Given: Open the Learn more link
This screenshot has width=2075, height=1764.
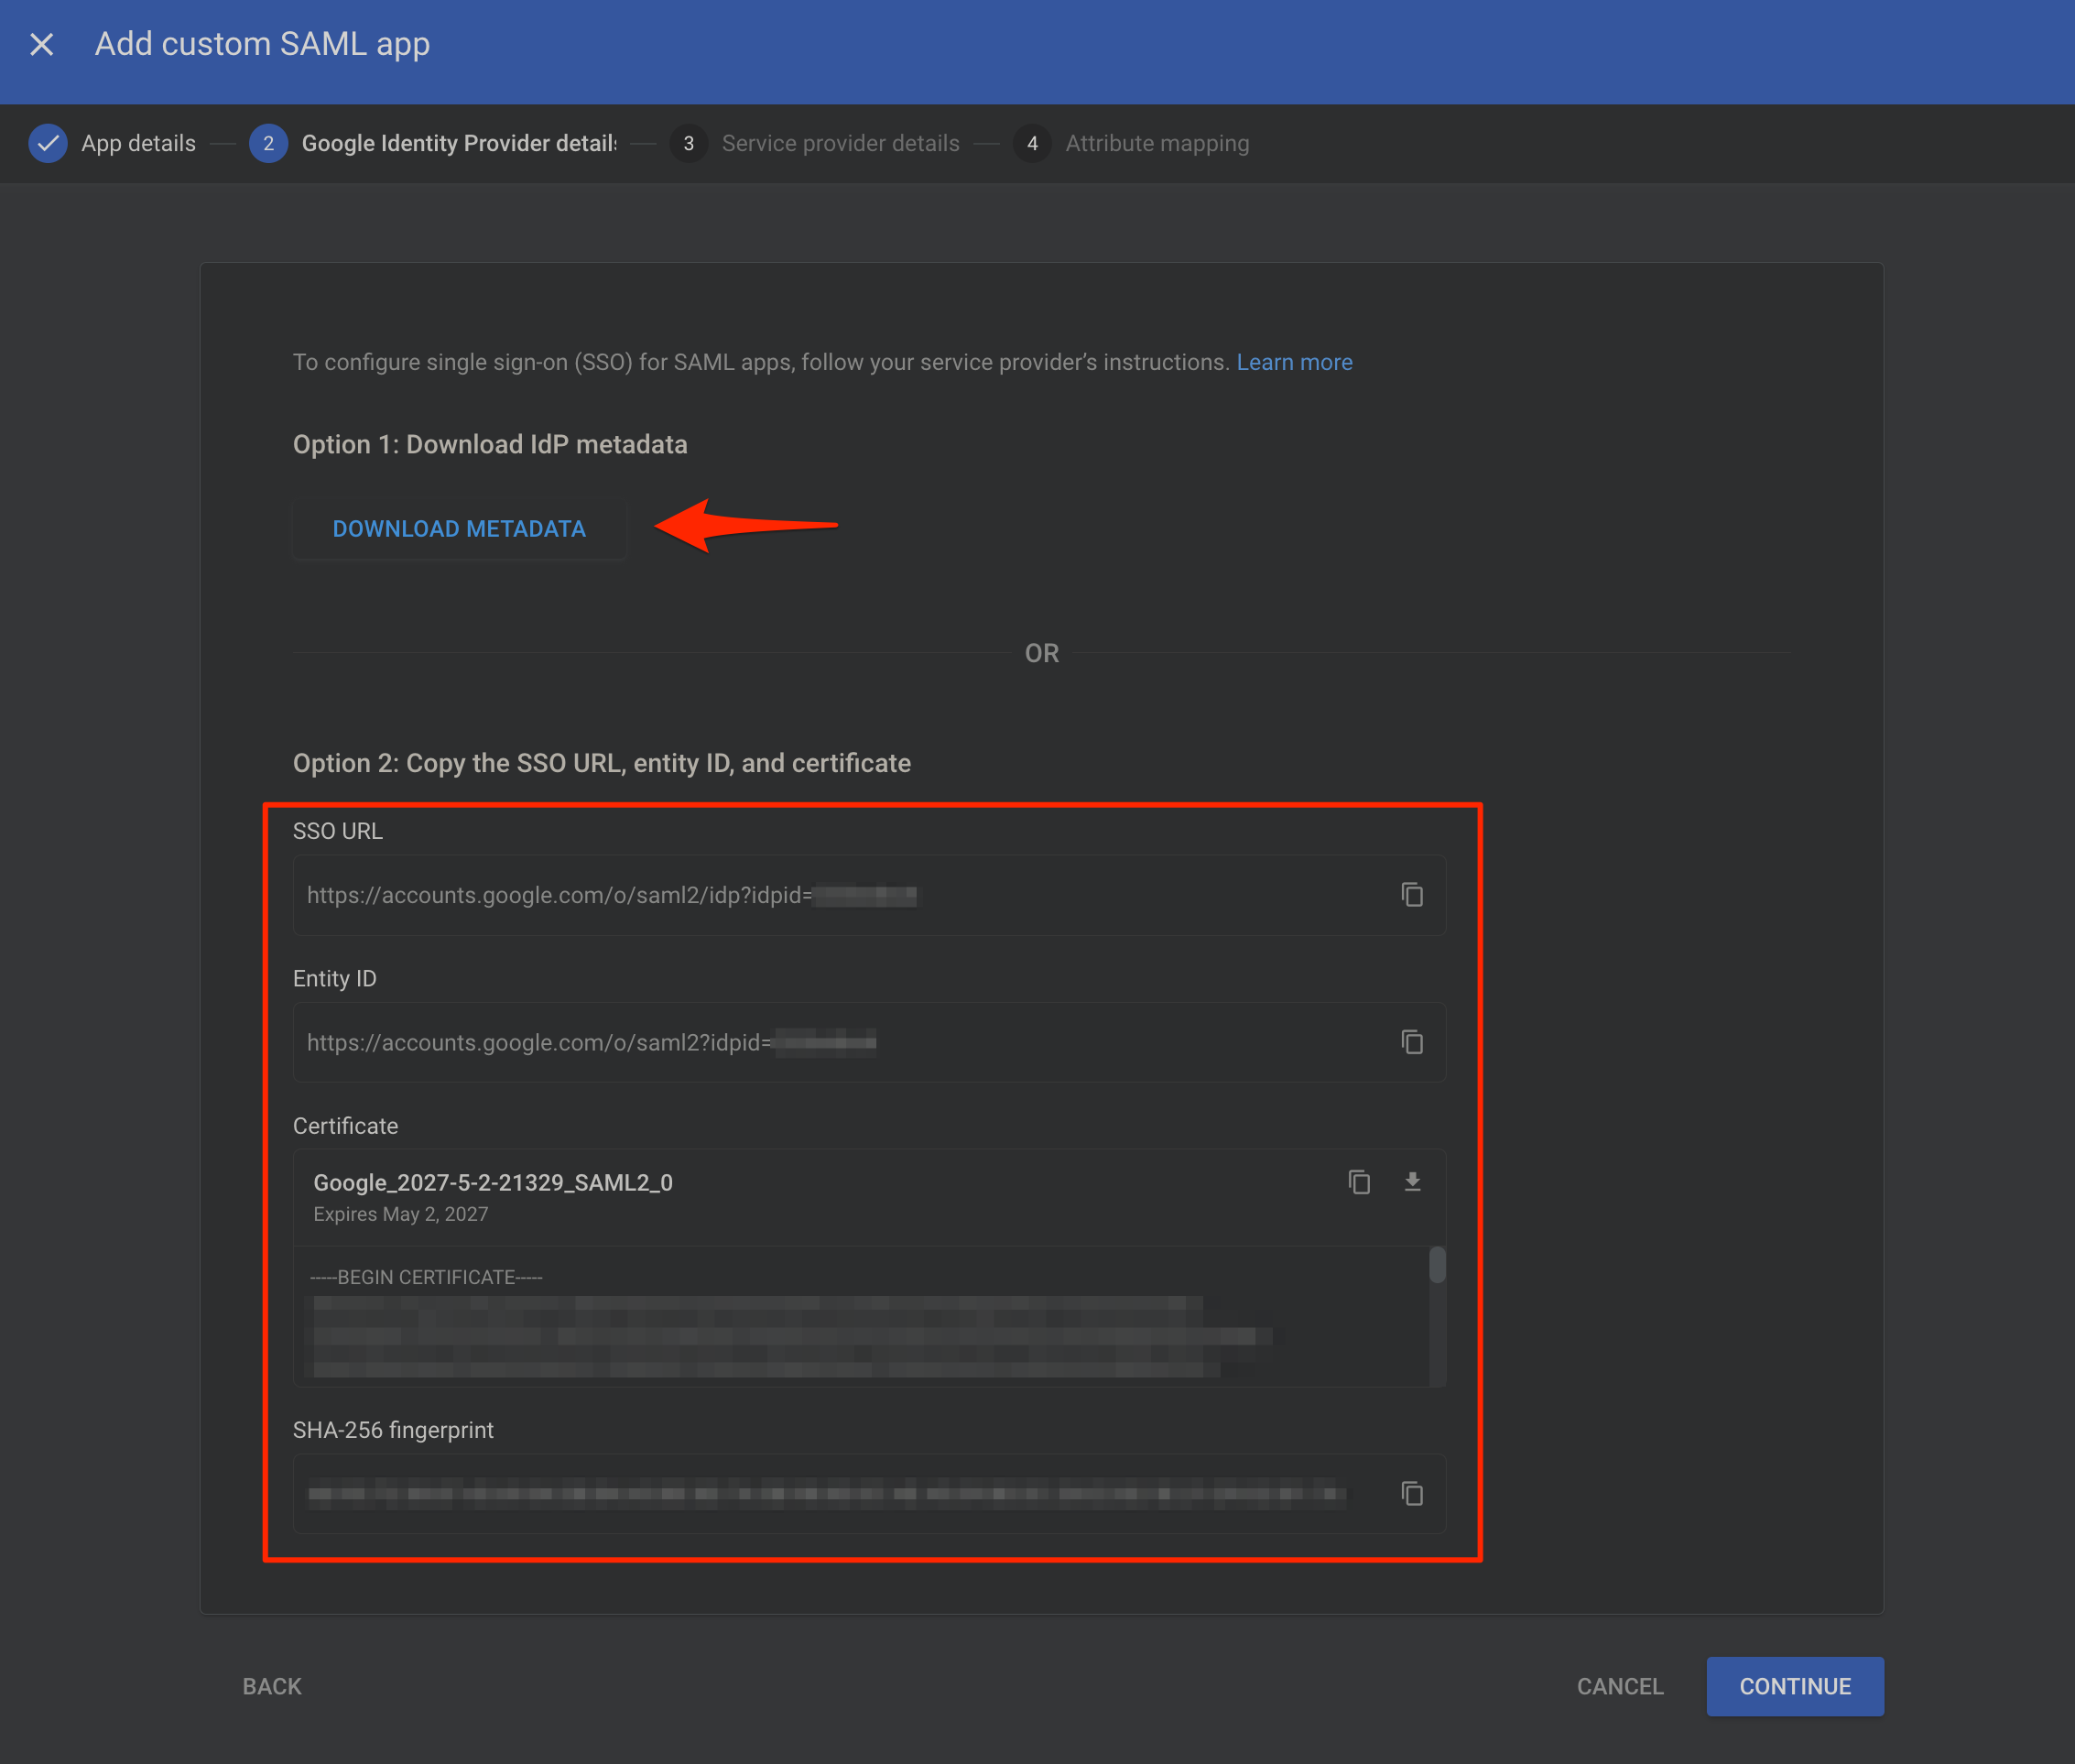Looking at the screenshot, I should (x=1294, y=362).
